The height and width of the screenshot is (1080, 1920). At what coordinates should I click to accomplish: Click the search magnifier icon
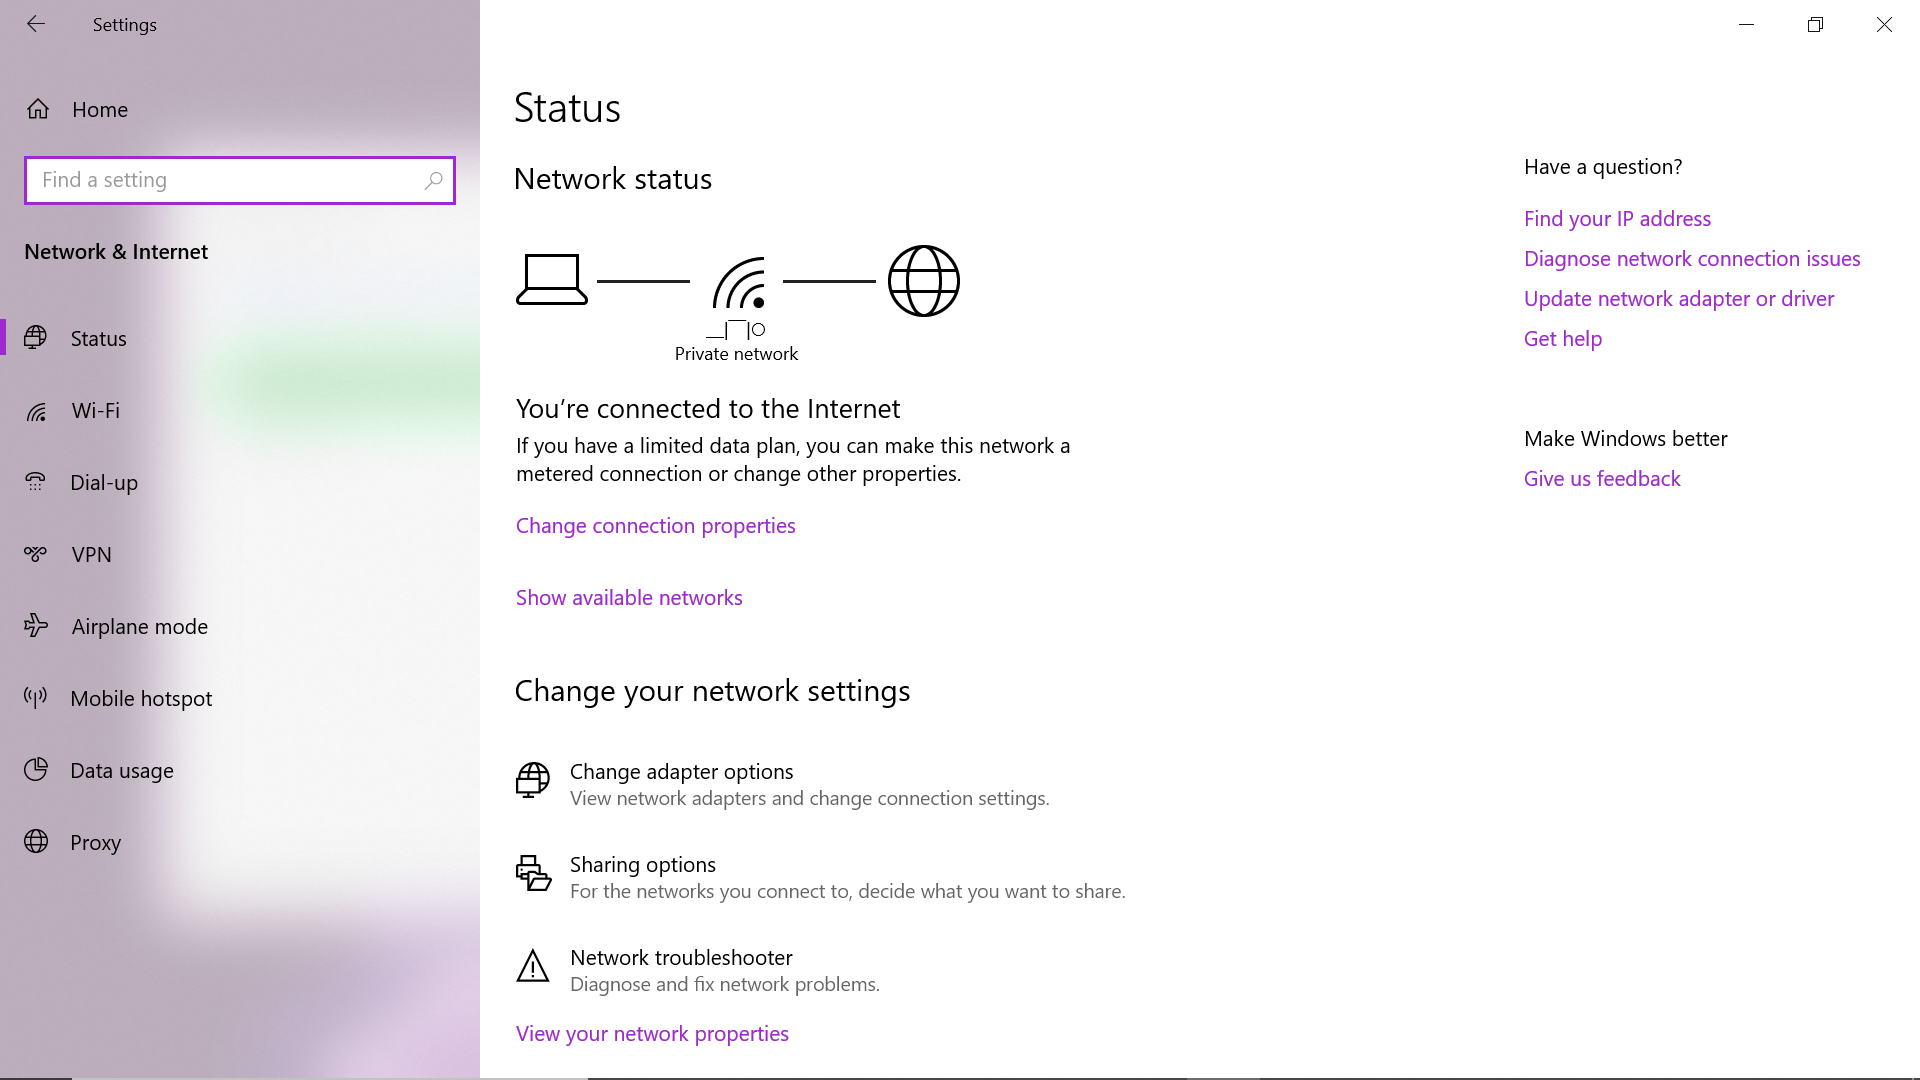[433, 180]
